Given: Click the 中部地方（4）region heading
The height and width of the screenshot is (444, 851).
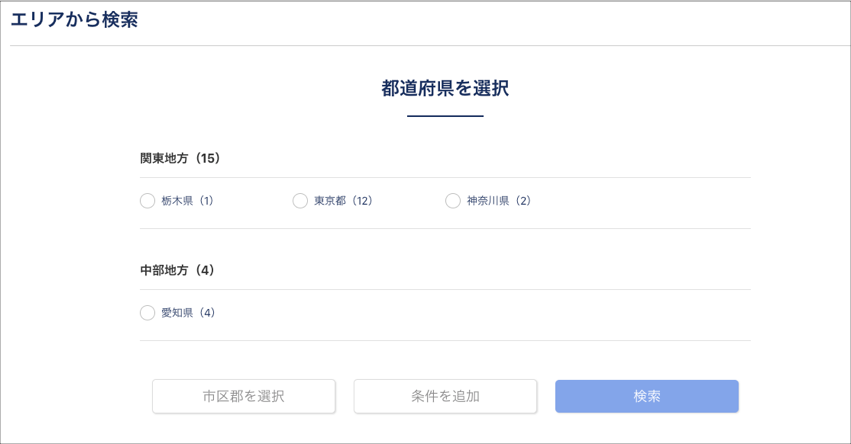Looking at the screenshot, I should coord(177,270).
